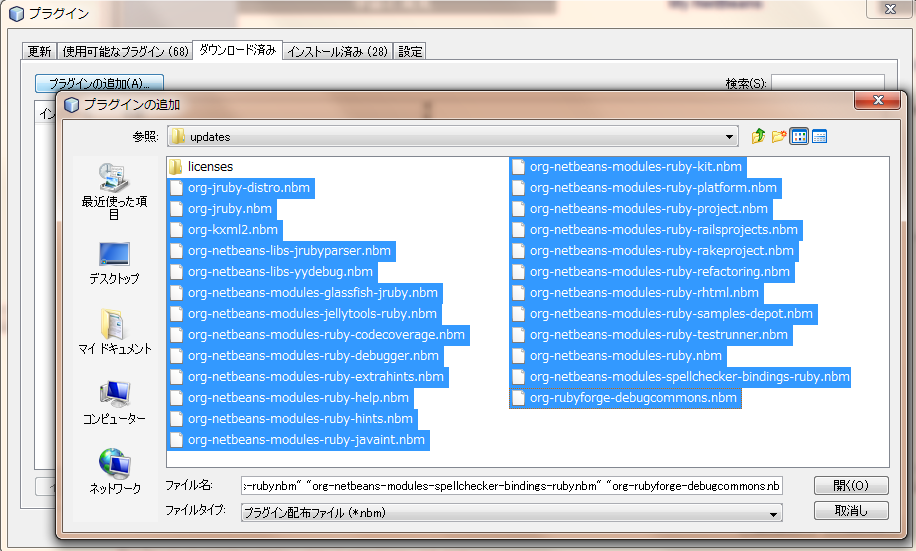Click file icon of org-jruby-distro.nbm
The height and width of the screenshot is (551, 916).
pos(176,188)
